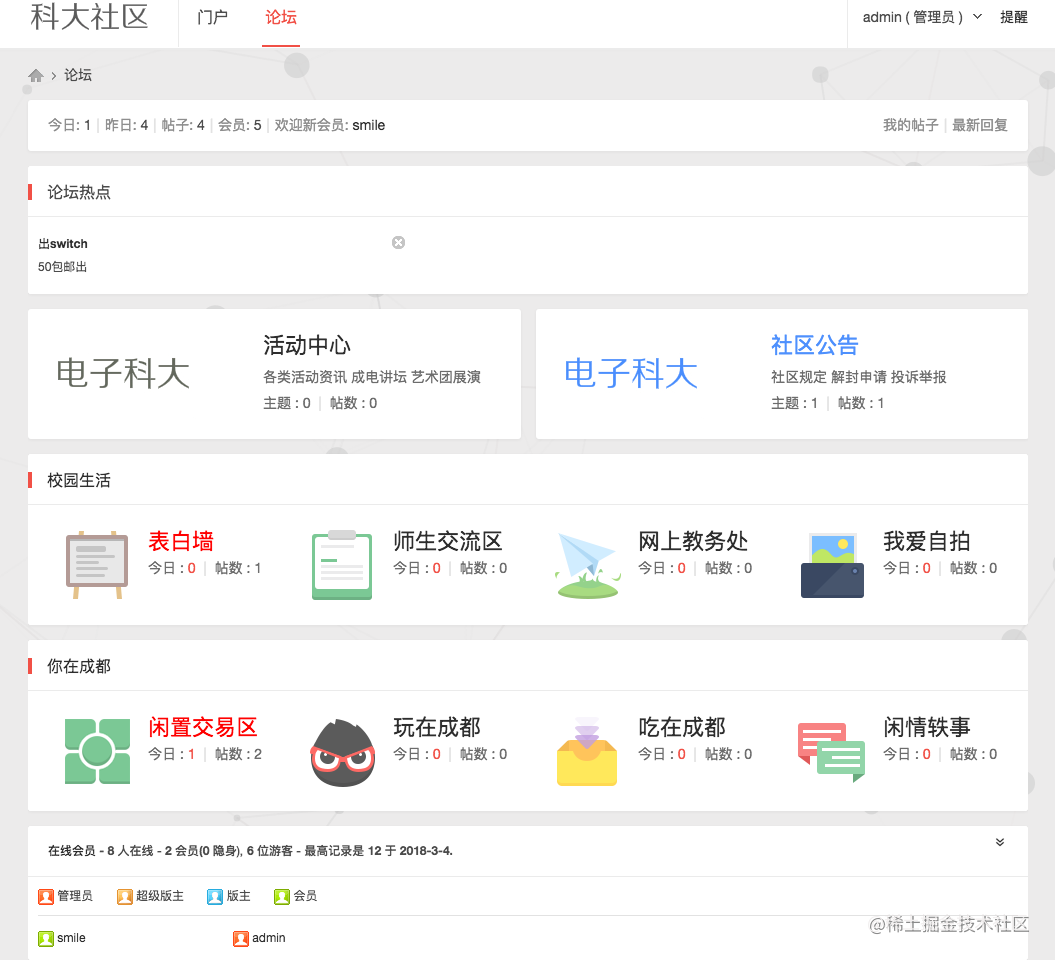Click 社区规定 解封申请 投诉举报 description

tap(859, 377)
